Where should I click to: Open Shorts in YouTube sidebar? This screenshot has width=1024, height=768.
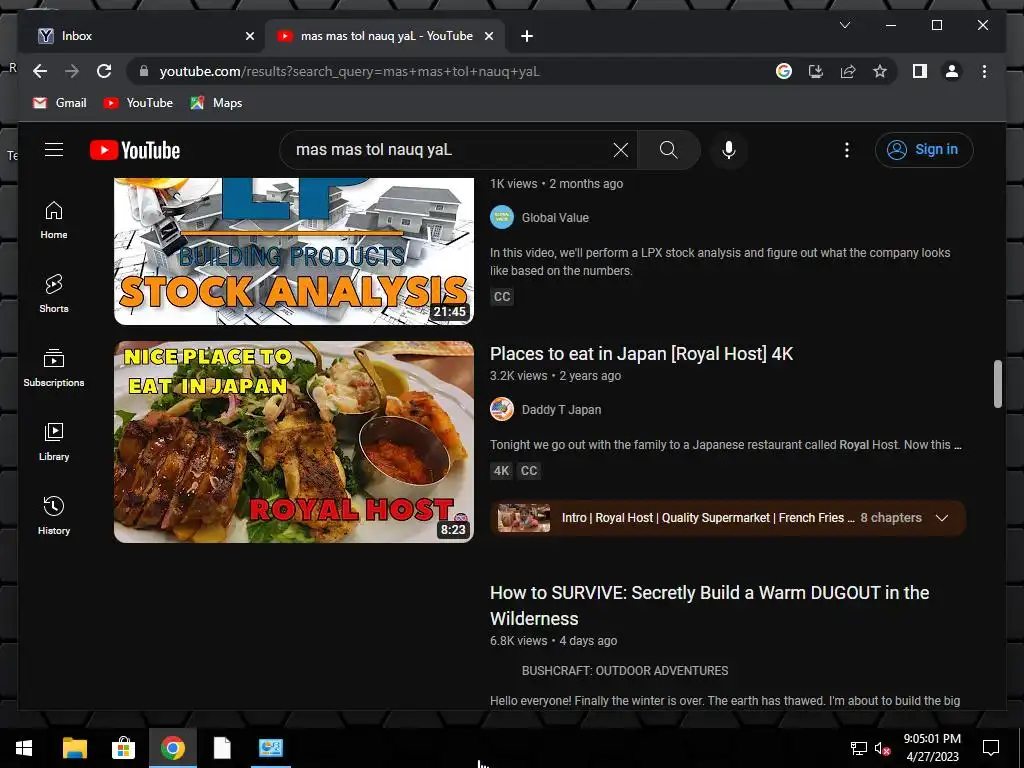[54, 294]
